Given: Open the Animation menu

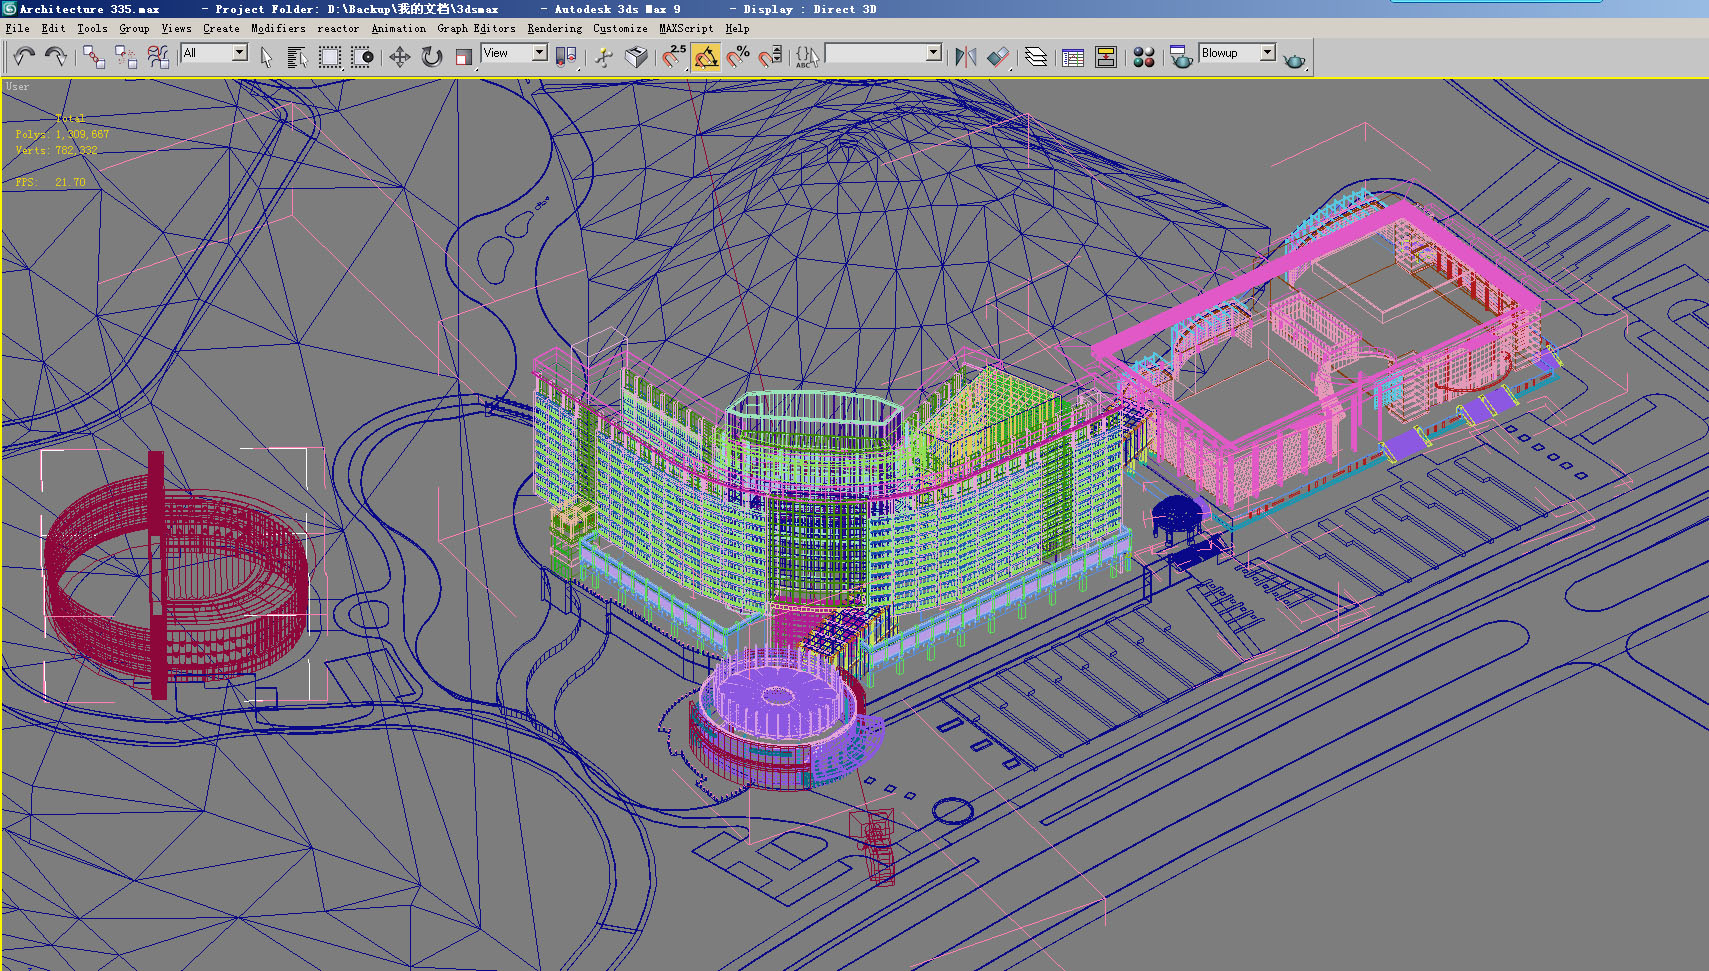Looking at the screenshot, I should point(398,28).
